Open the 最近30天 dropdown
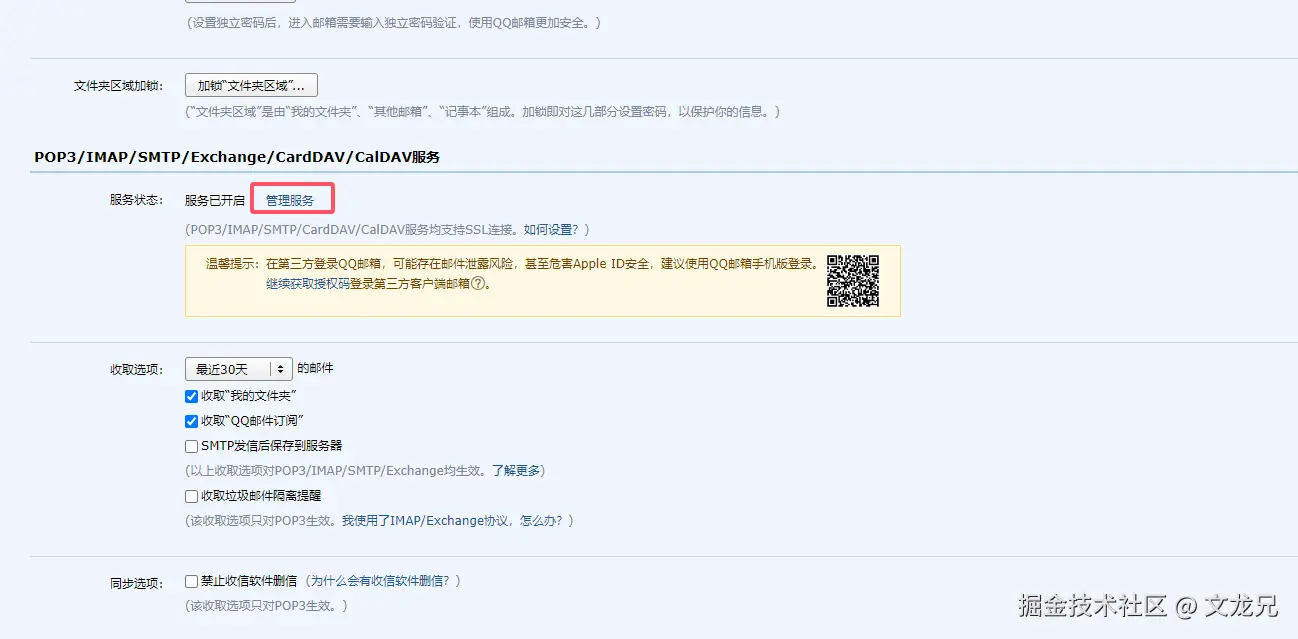The height and width of the screenshot is (639, 1298). pos(239,369)
